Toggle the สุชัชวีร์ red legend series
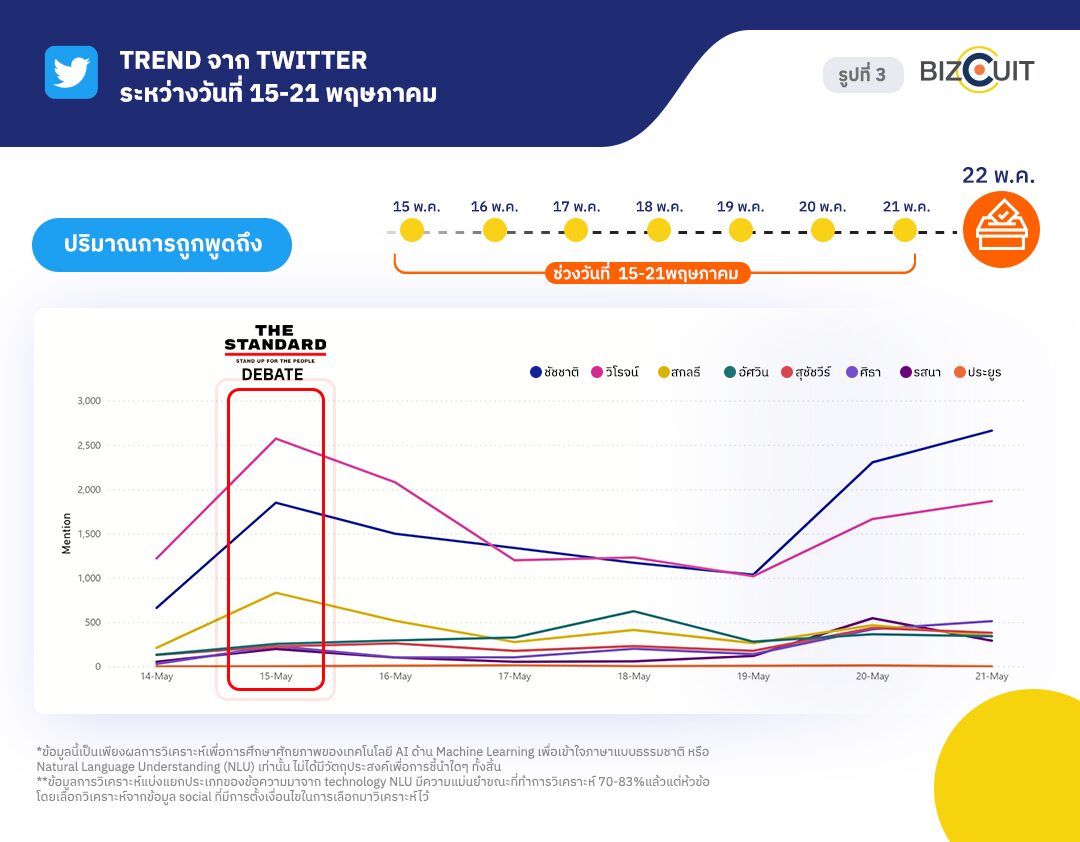1080x842 pixels. pos(806,372)
